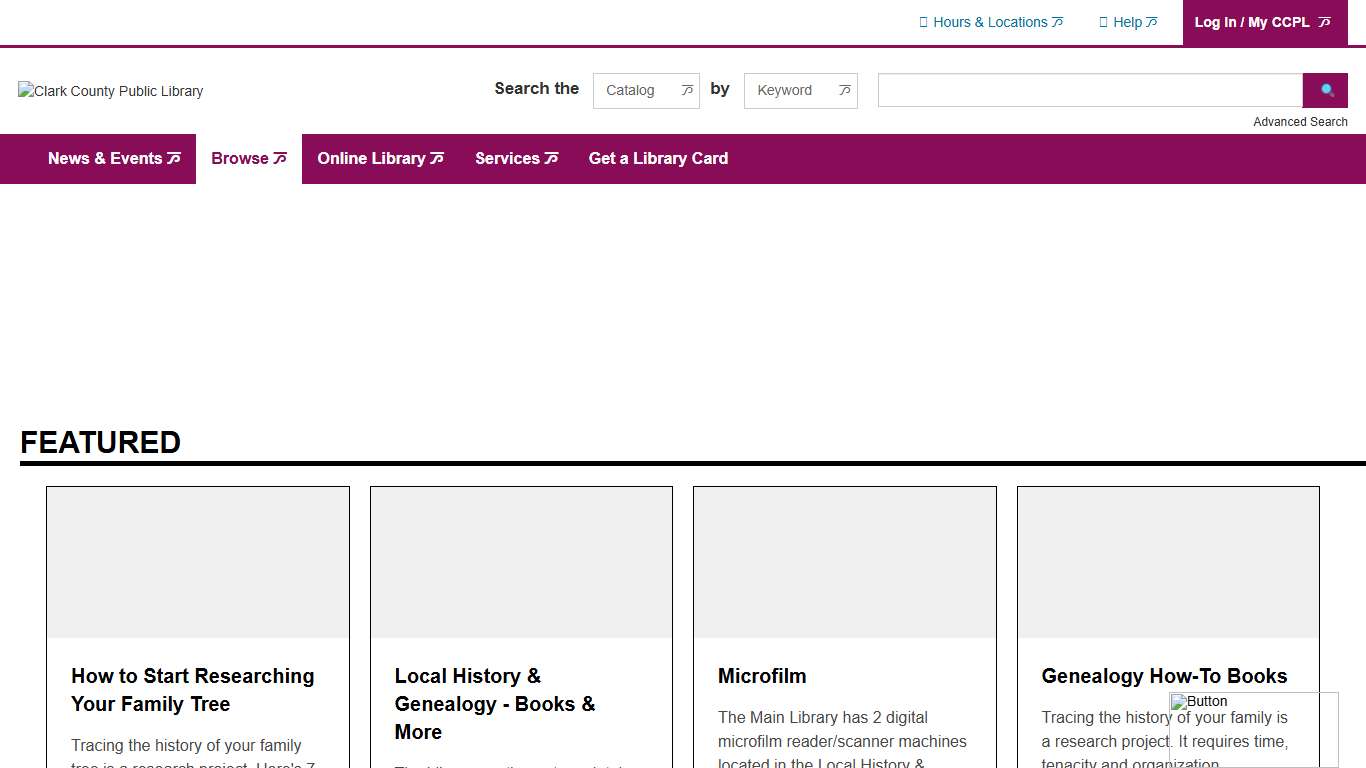Select the News & Events menu item
Image resolution: width=1366 pixels, height=768 pixels.
(106, 158)
